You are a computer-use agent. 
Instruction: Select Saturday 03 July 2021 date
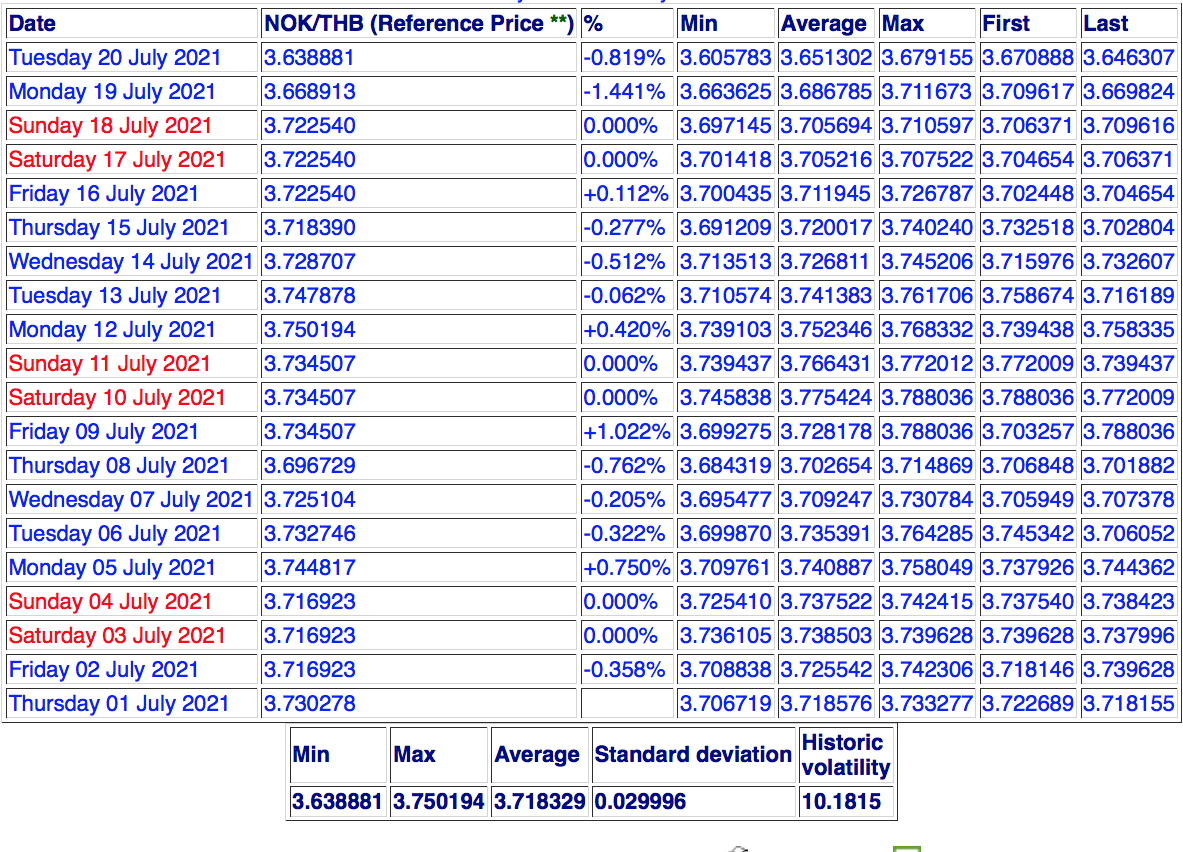[x=117, y=636]
